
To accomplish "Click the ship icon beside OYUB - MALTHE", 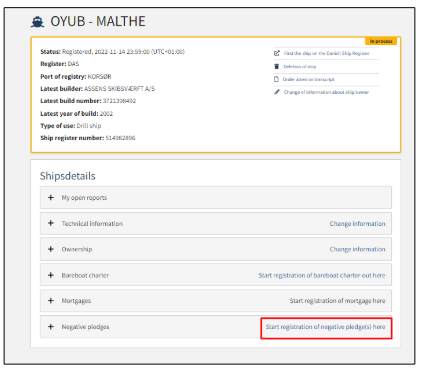I will coord(37,22).
